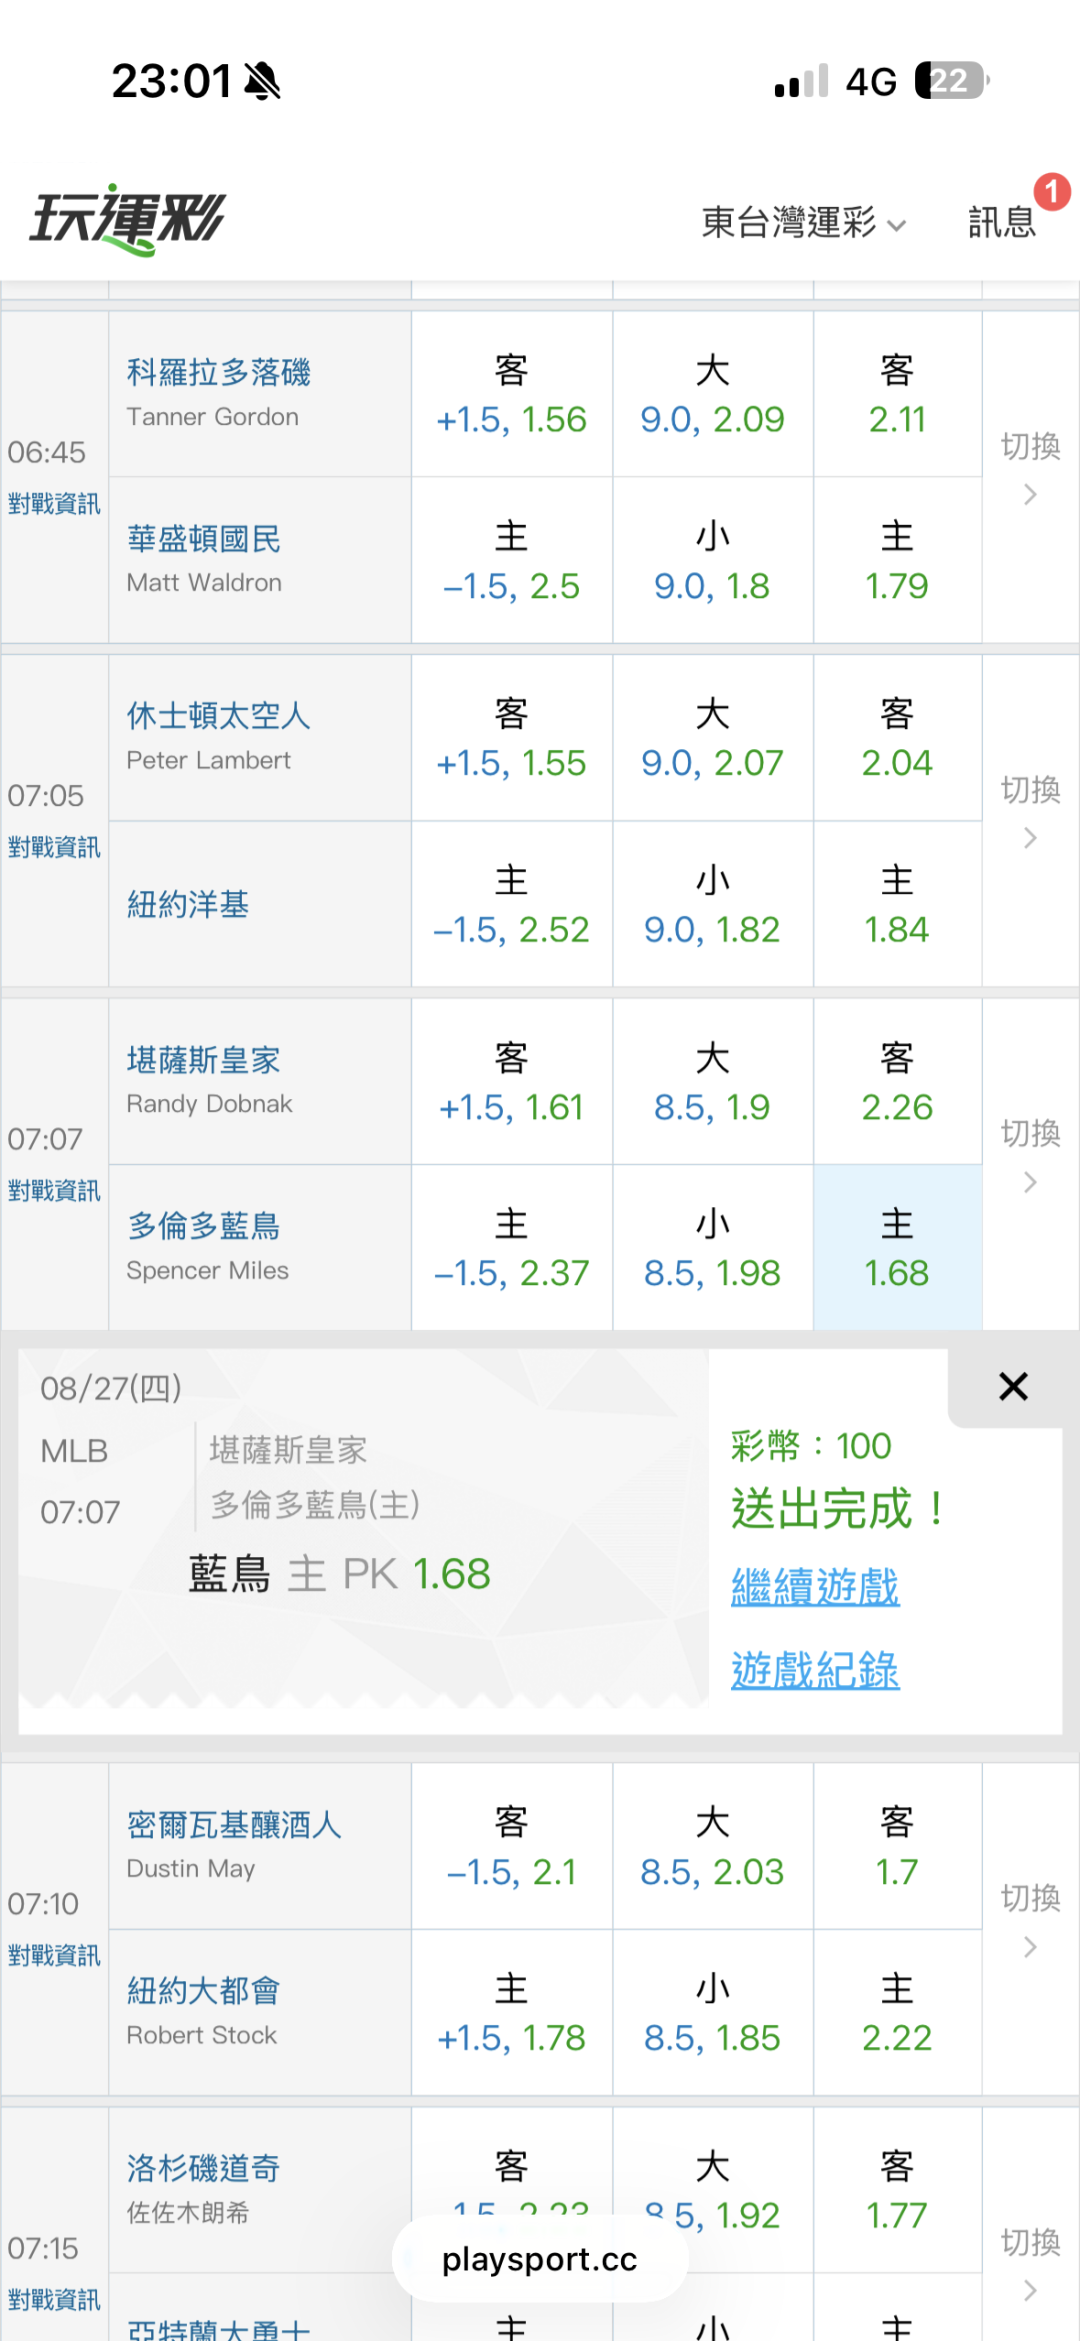The width and height of the screenshot is (1080, 2341).
Task: Pick 休士頓太空人 +1.5 spread at 1.55
Action: (x=511, y=738)
